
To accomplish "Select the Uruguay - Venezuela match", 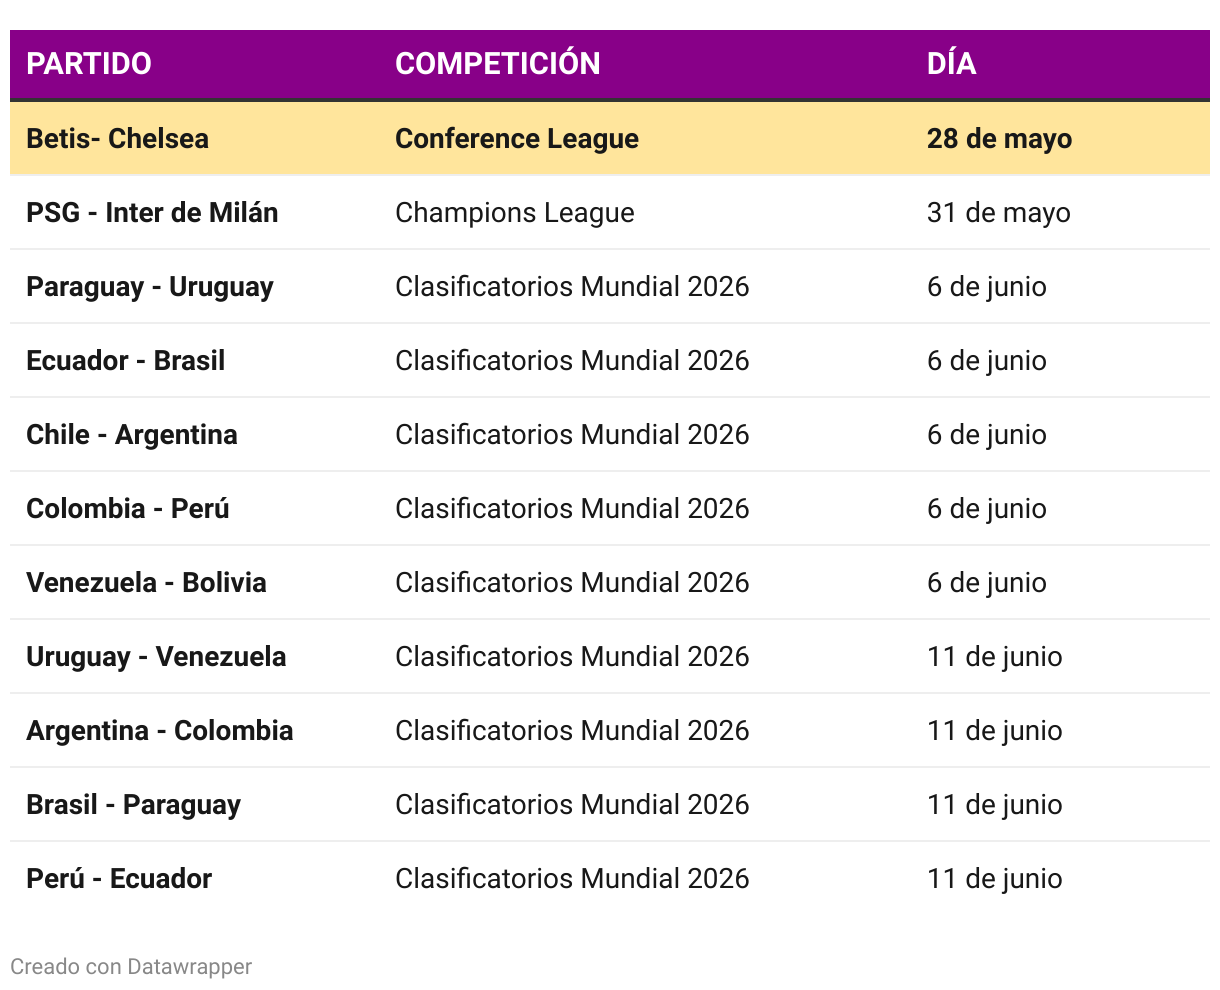I will [156, 657].
